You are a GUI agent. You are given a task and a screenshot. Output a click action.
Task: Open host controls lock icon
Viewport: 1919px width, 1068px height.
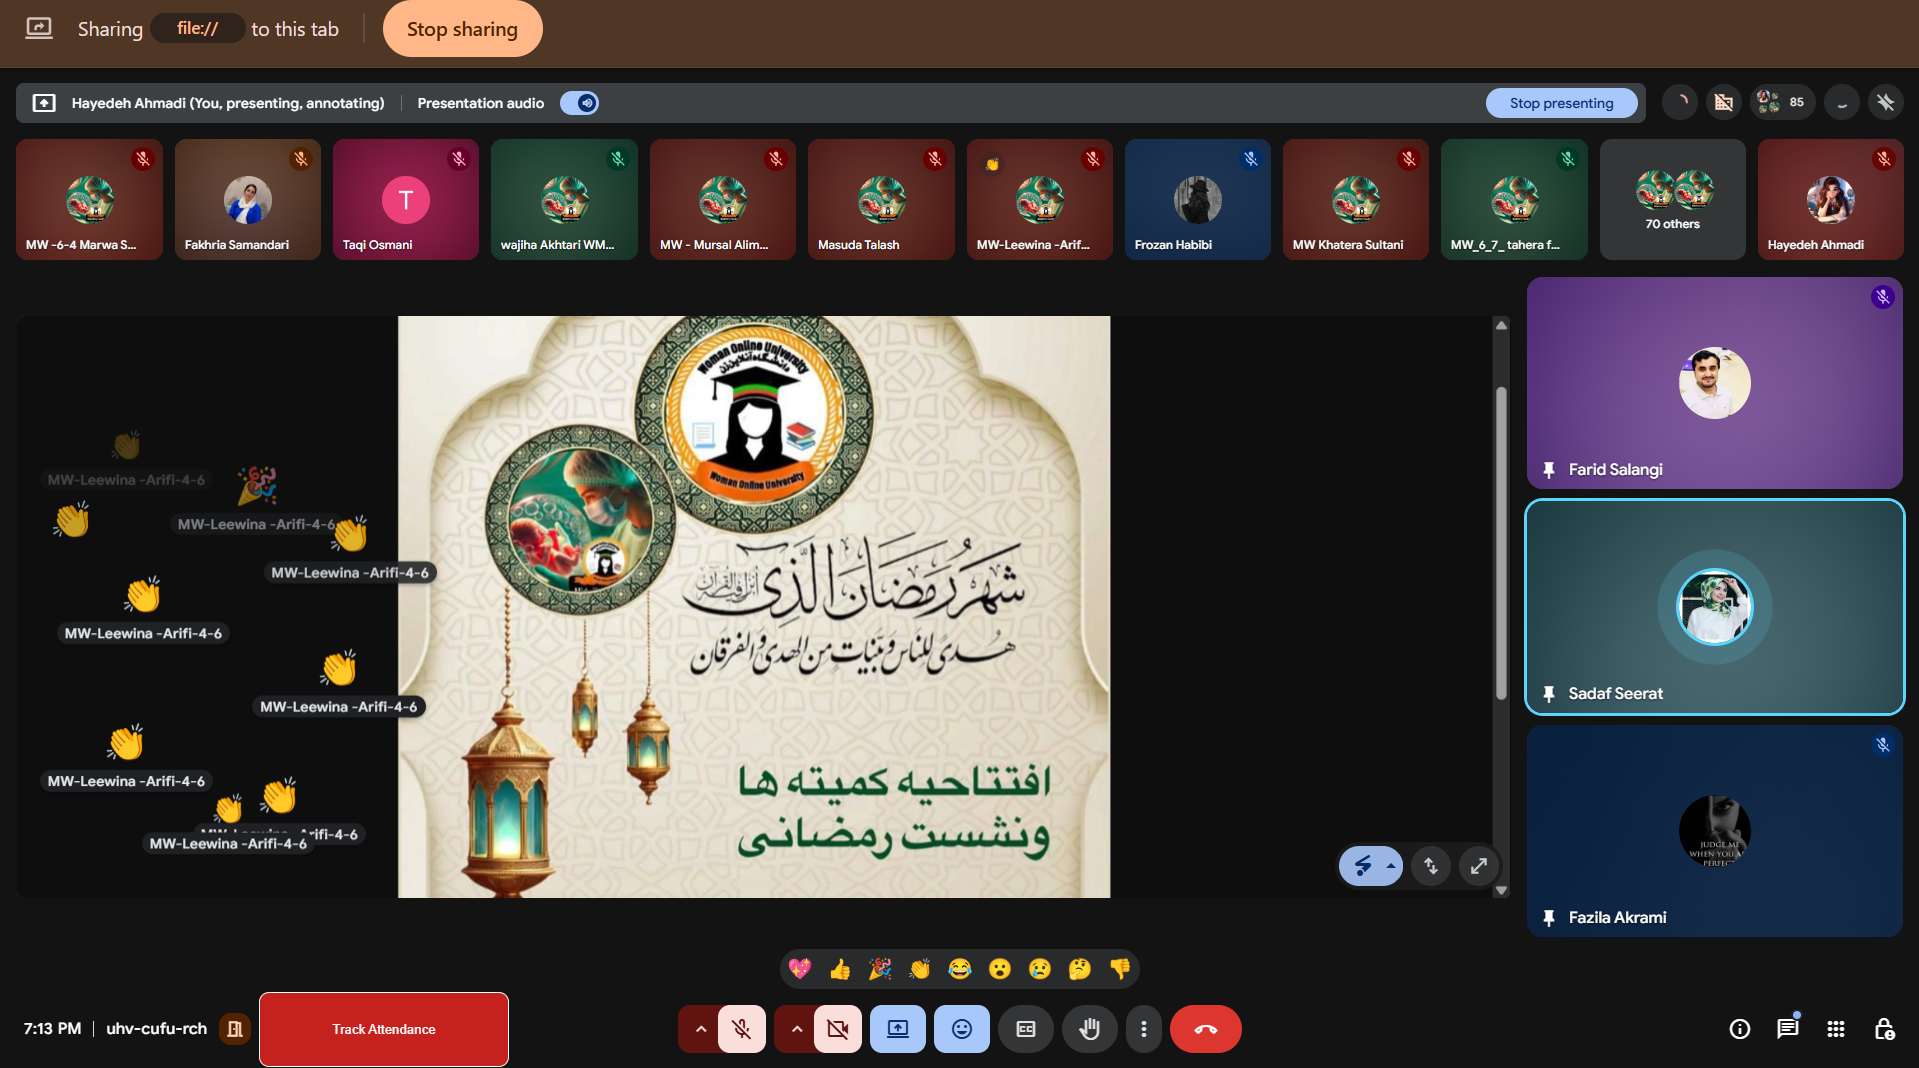(x=1883, y=1029)
